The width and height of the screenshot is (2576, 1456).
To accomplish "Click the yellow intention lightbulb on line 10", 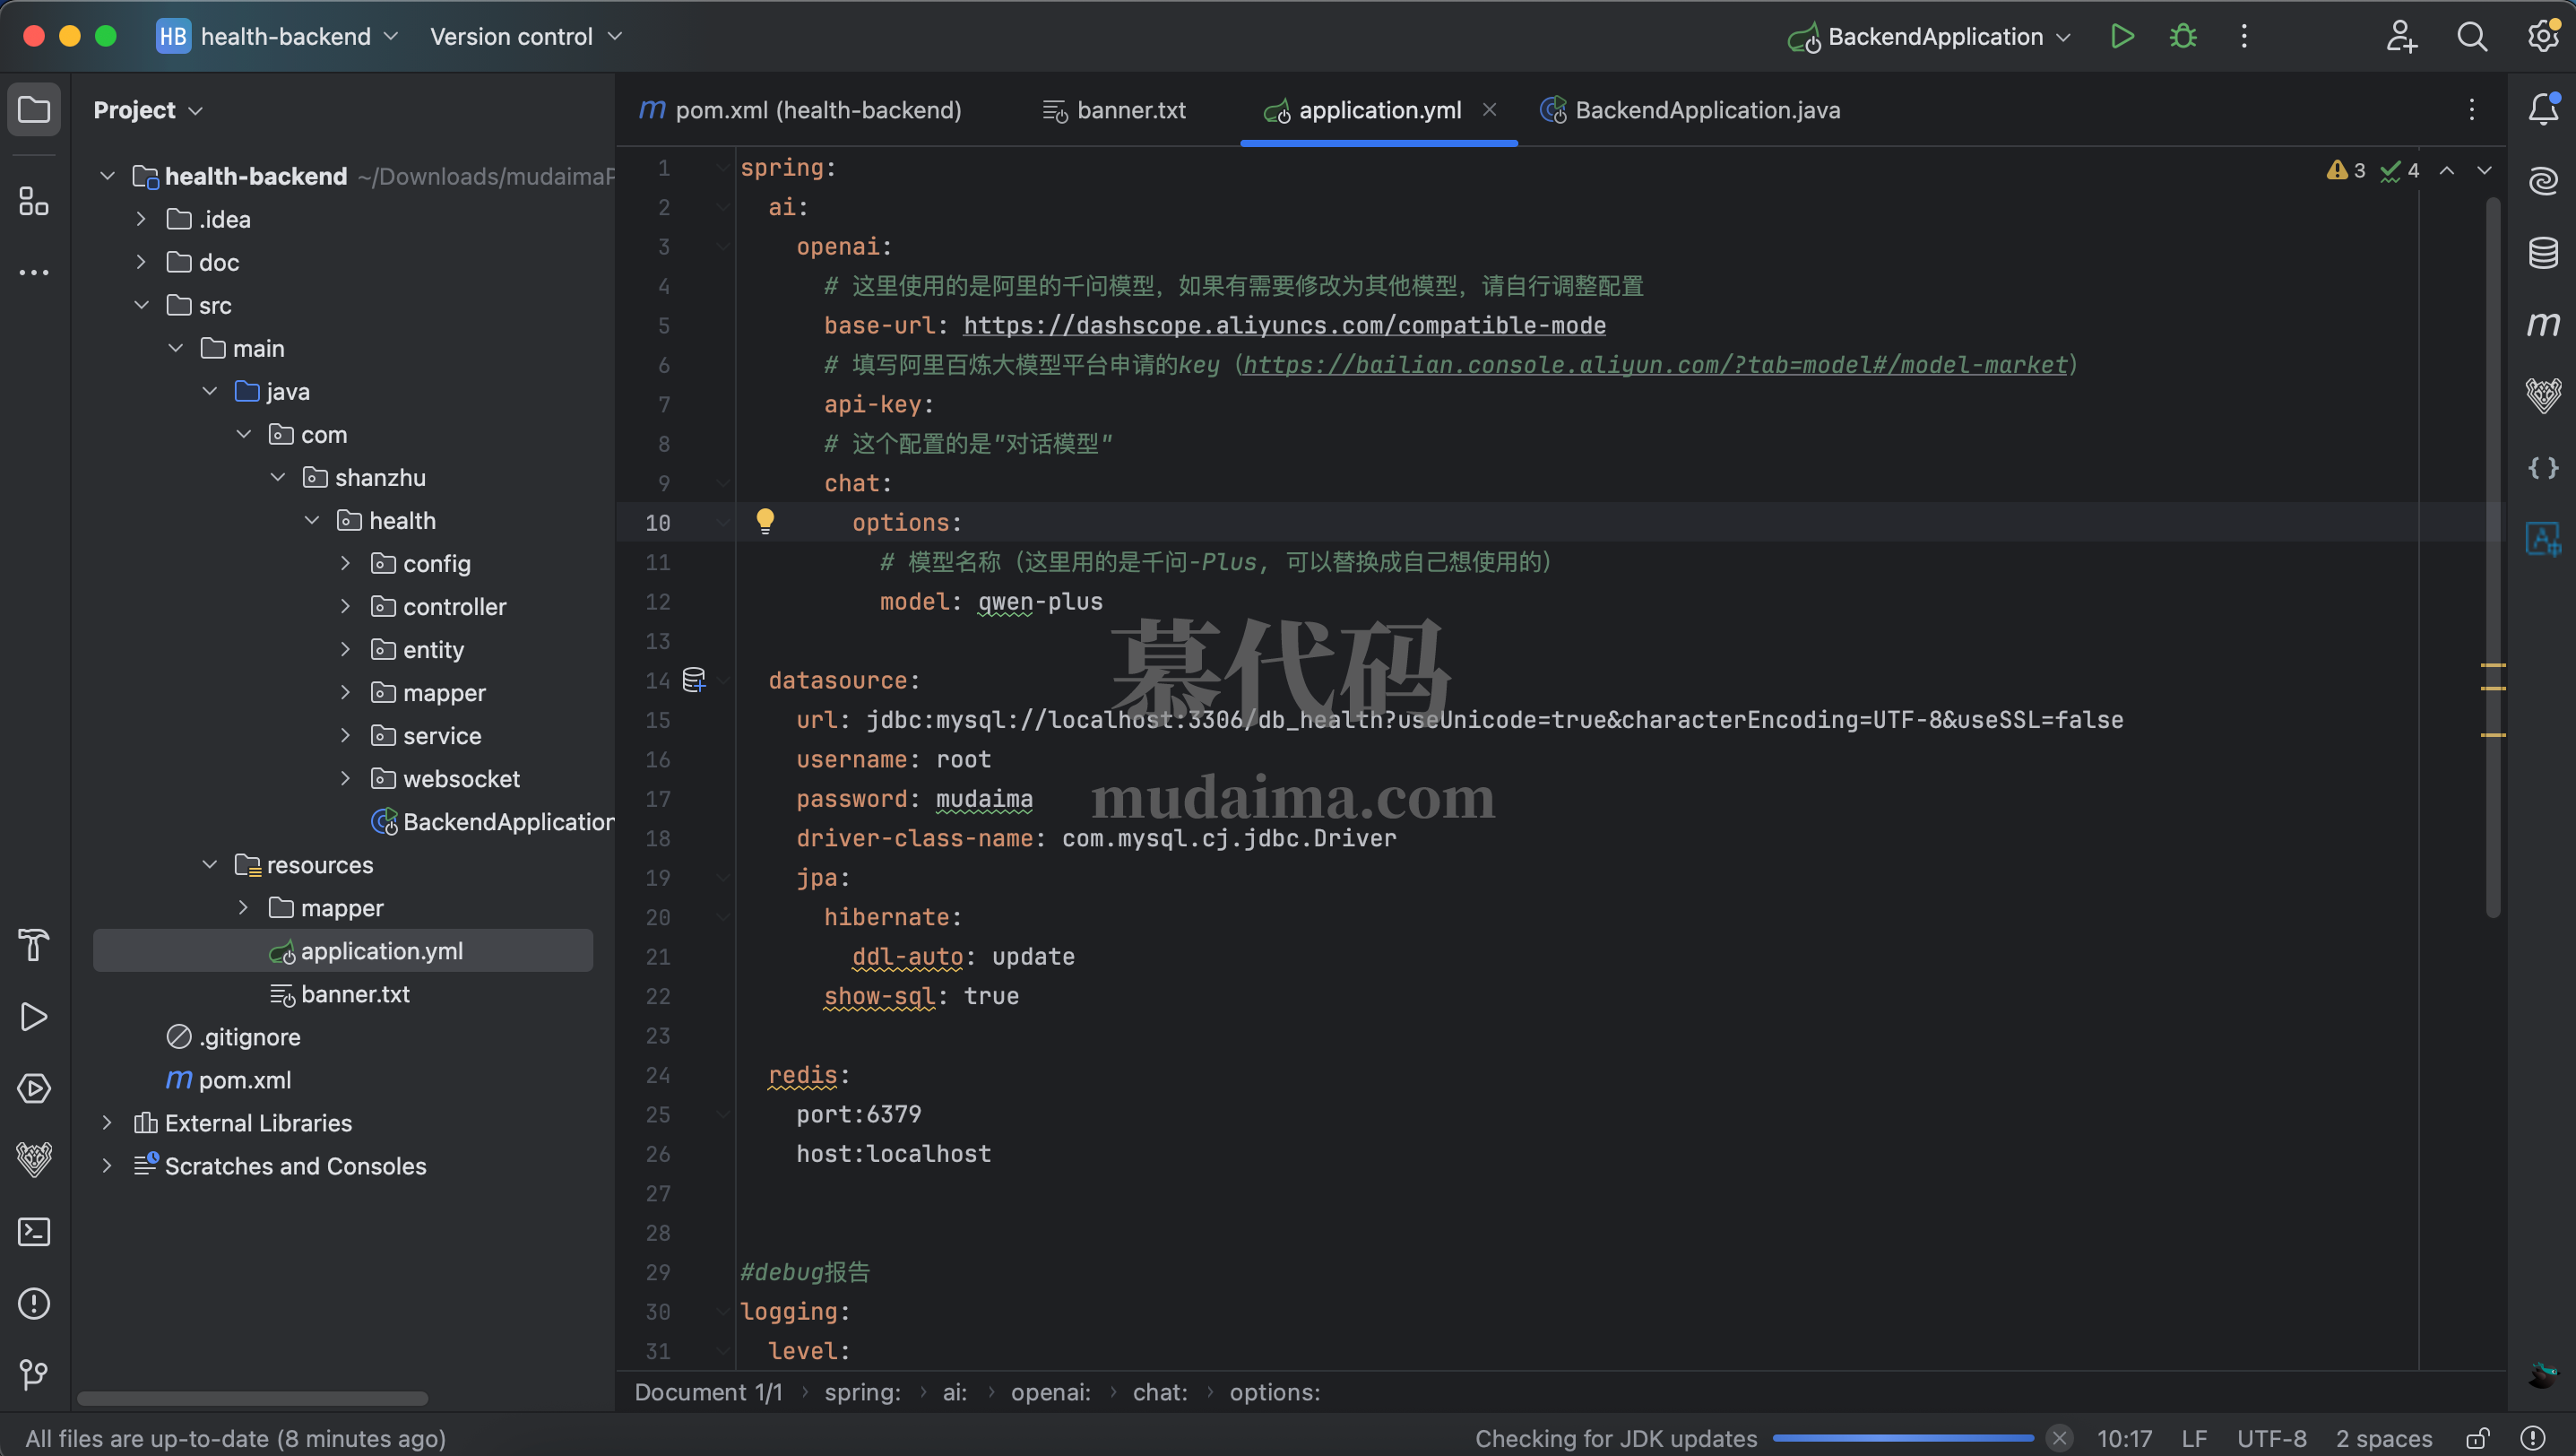I will 765,520.
